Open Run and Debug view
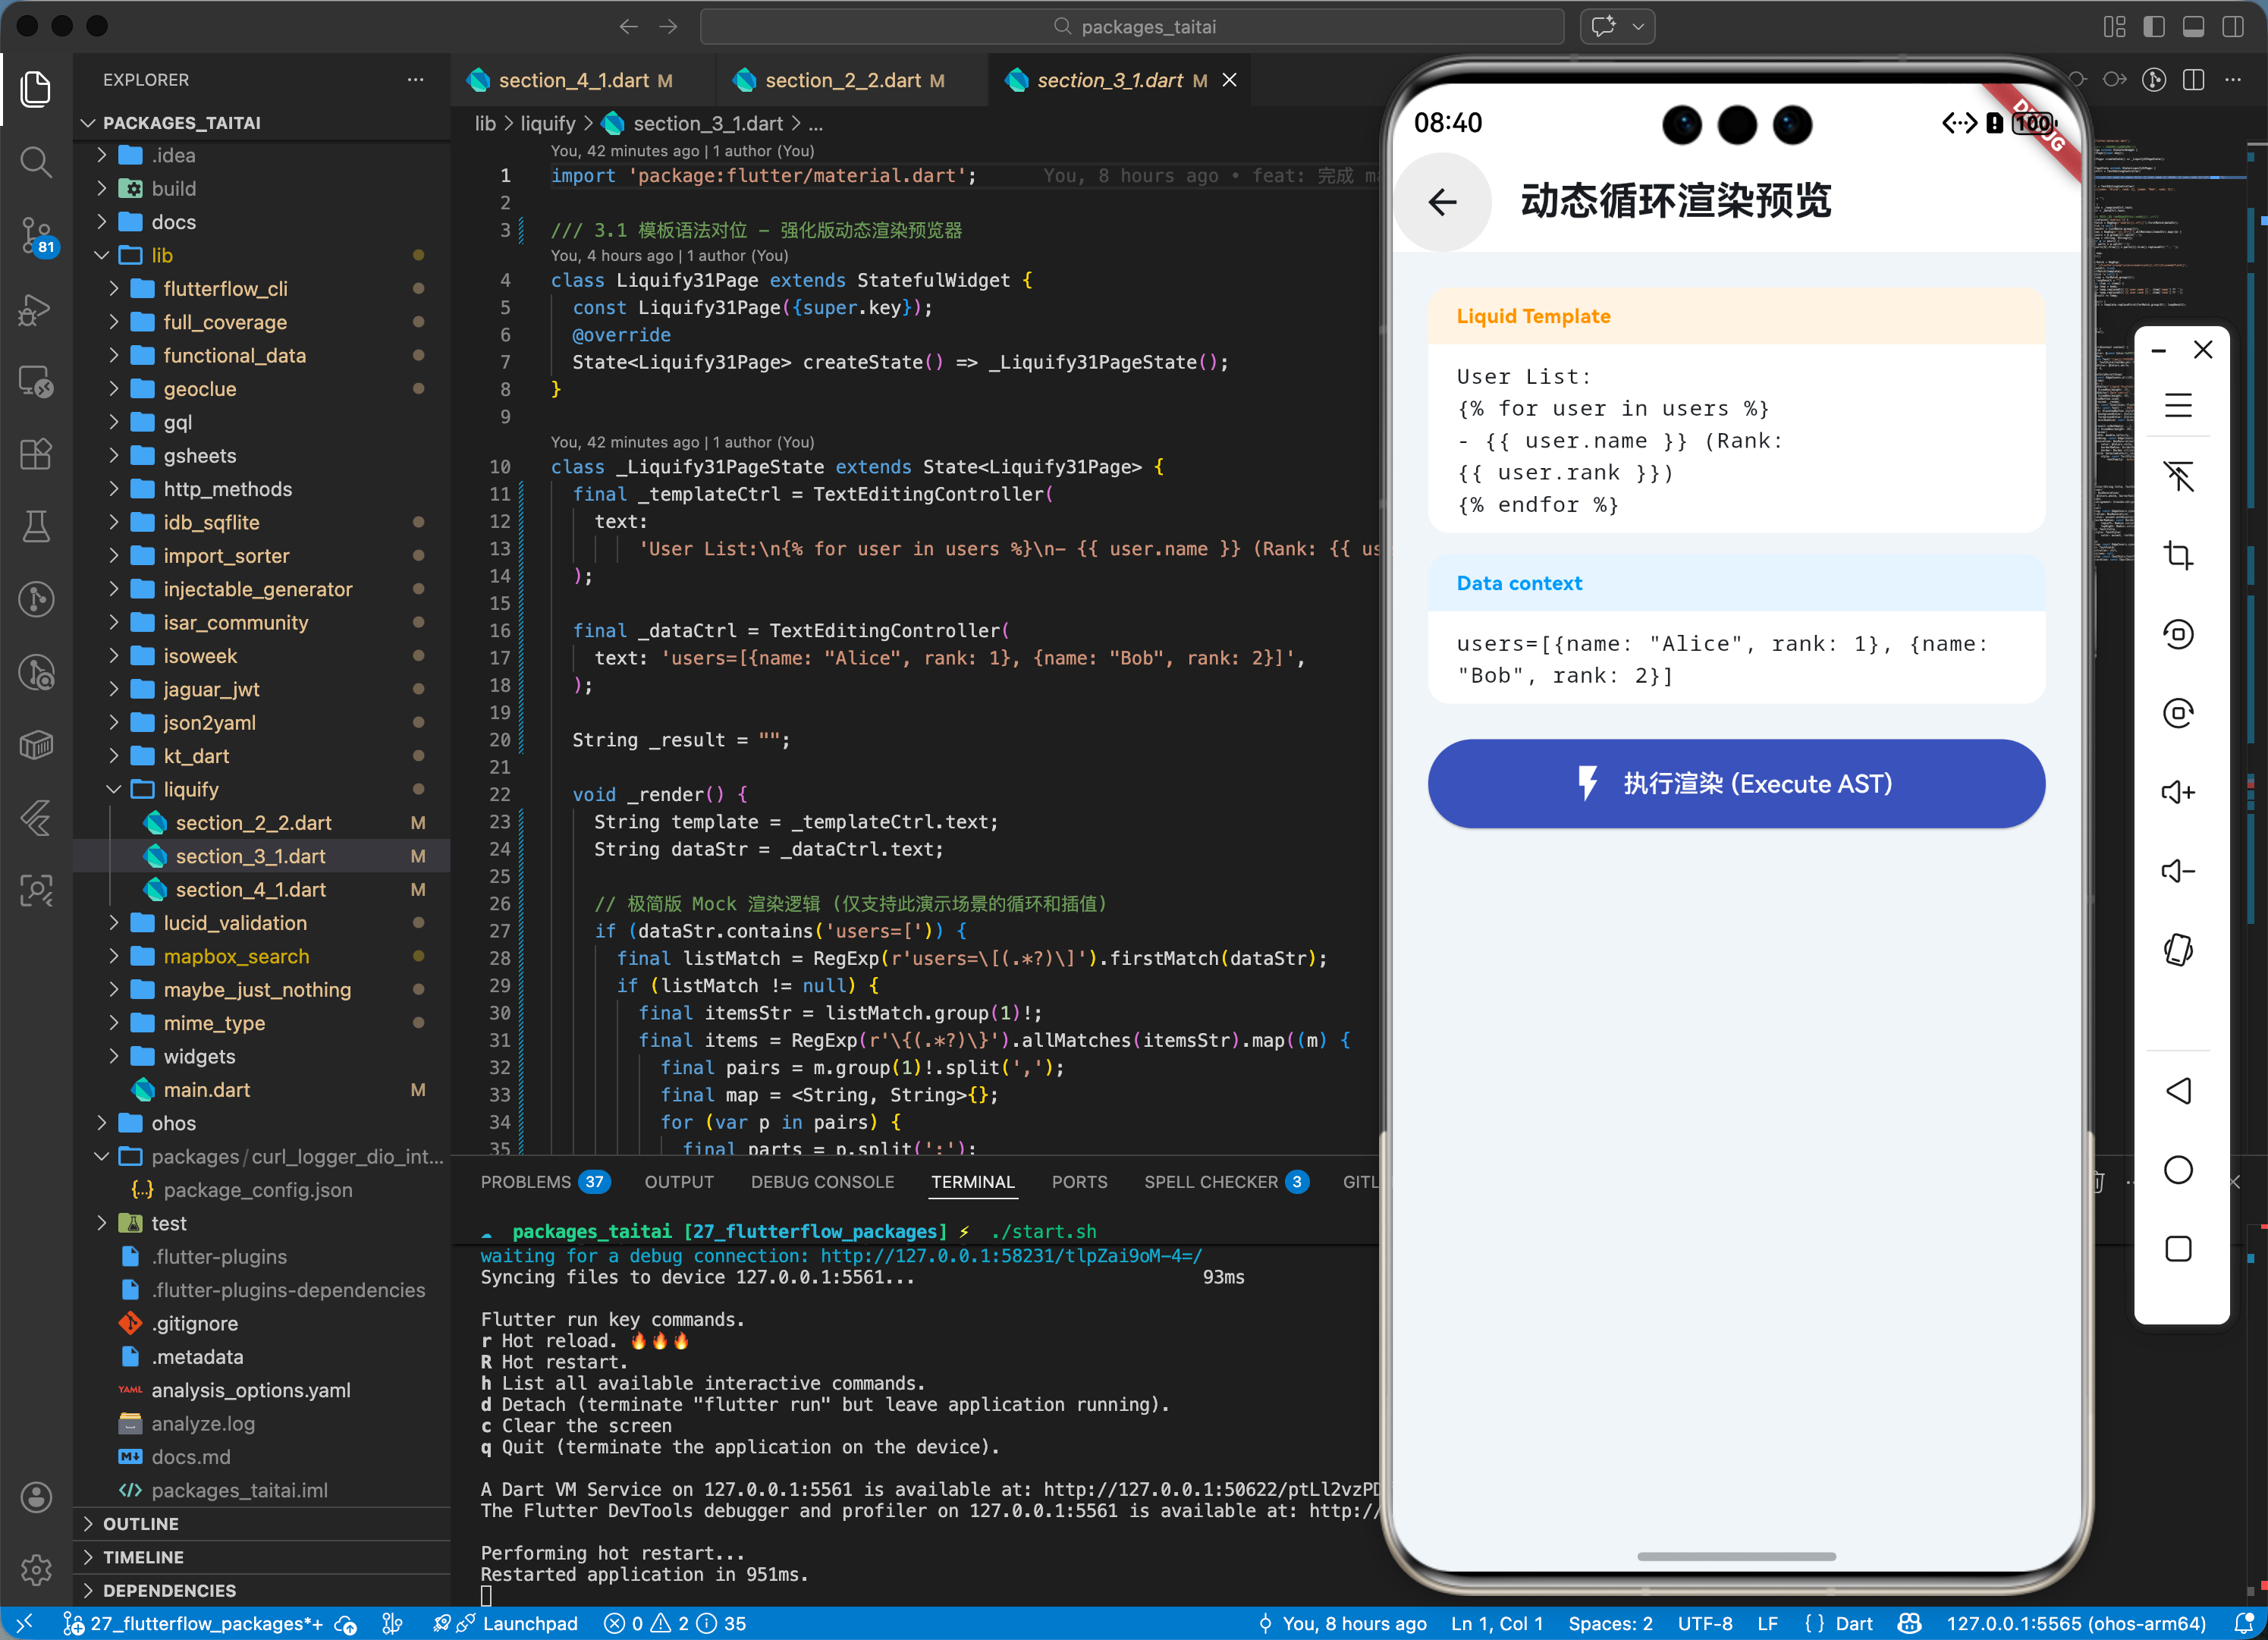Viewport: 2268px width, 1640px height. tap(36, 309)
